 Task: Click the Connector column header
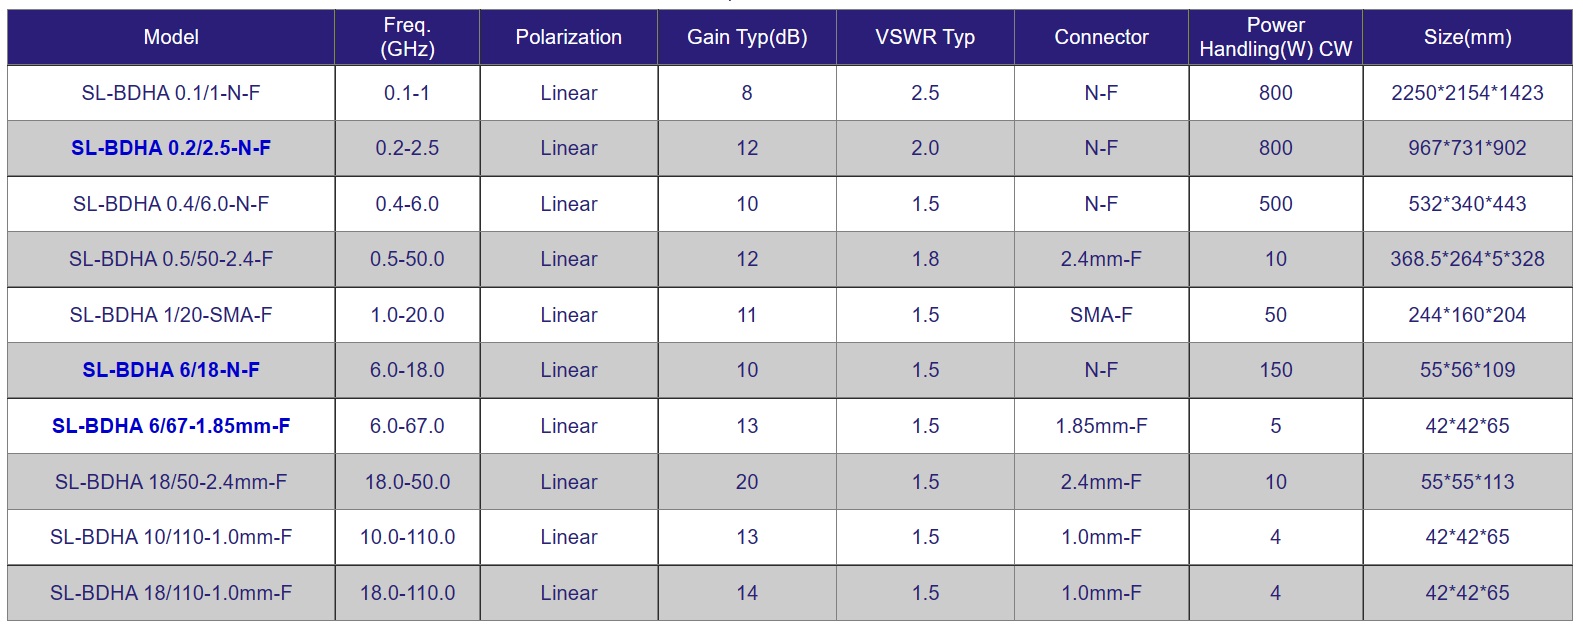tap(1101, 37)
